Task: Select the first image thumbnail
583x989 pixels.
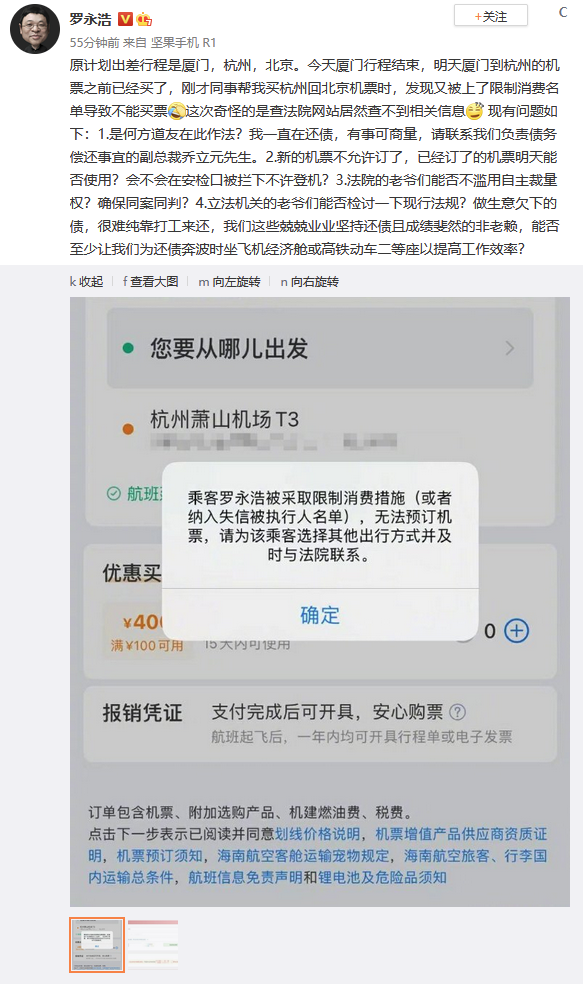Action: click(x=97, y=944)
